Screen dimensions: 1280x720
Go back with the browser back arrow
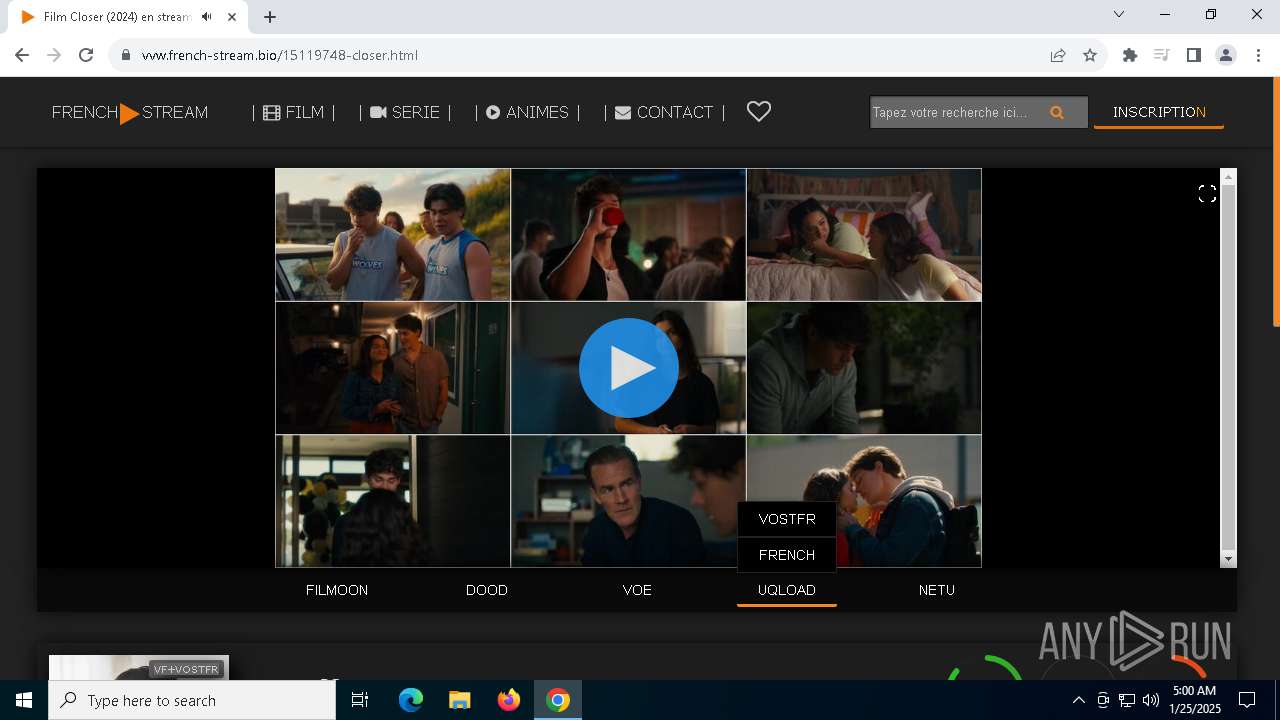22,55
